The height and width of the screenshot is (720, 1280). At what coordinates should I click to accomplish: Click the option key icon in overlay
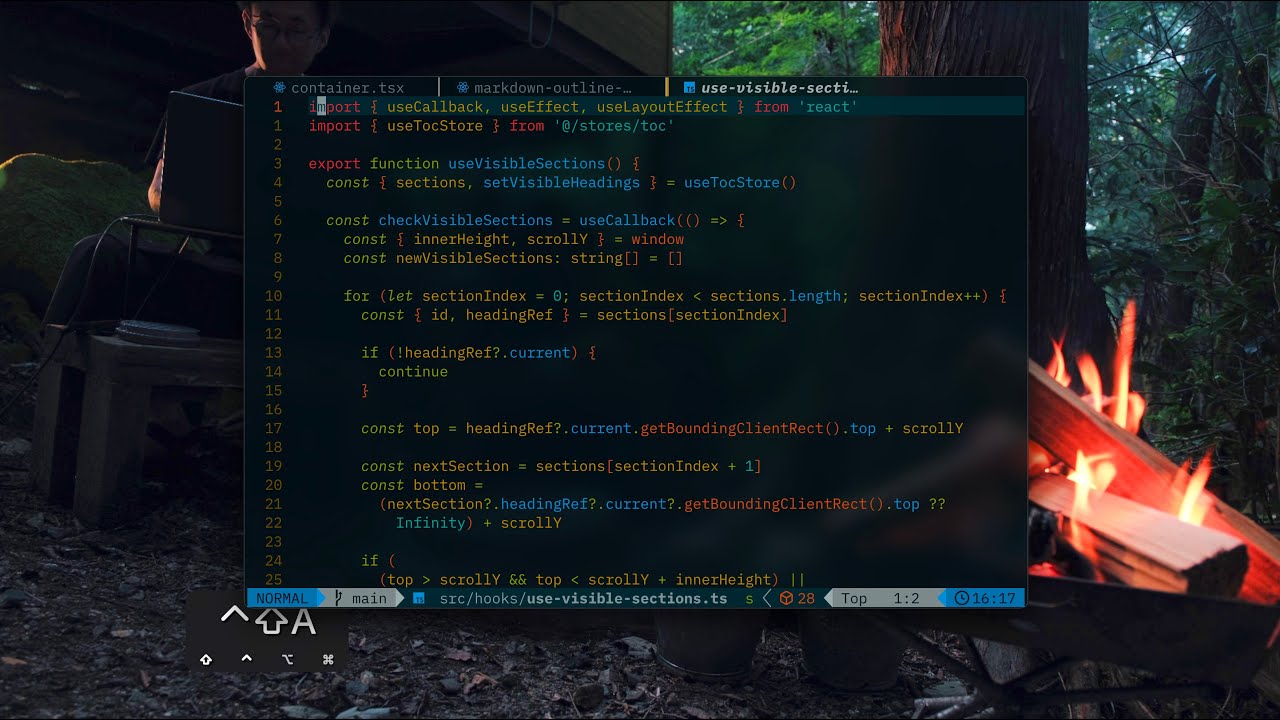point(287,659)
